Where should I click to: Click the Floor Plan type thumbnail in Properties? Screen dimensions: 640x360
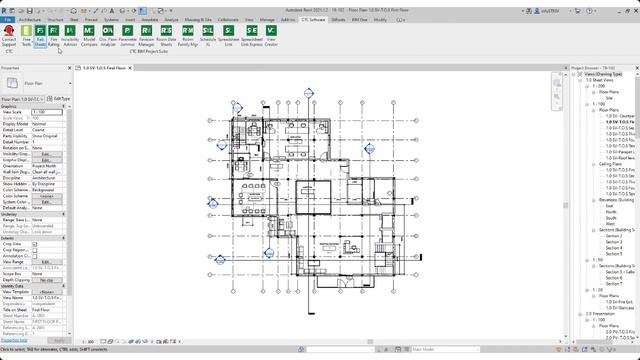point(12,83)
